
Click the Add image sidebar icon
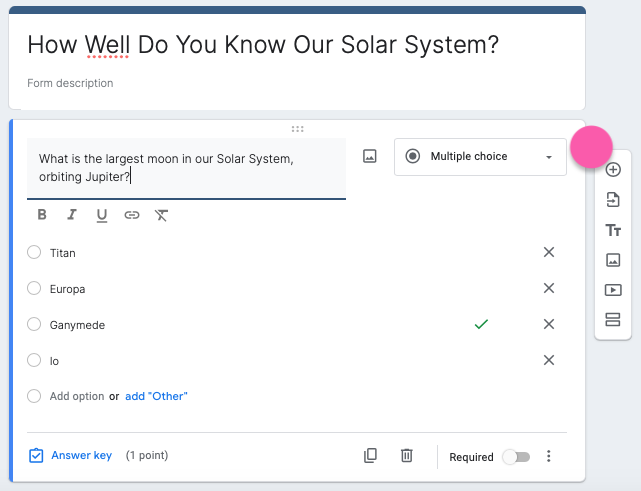pos(613,260)
